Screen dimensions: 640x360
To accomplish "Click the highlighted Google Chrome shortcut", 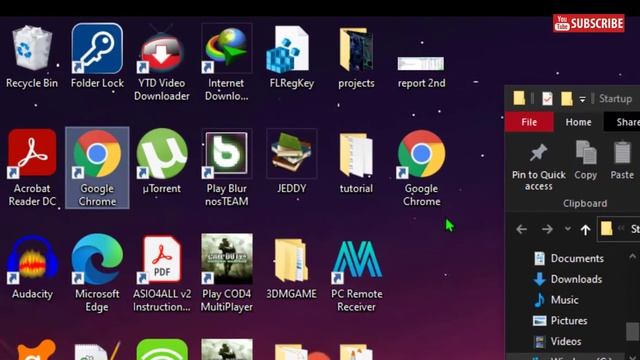I will pyautogui.click(x=97, y=168).
